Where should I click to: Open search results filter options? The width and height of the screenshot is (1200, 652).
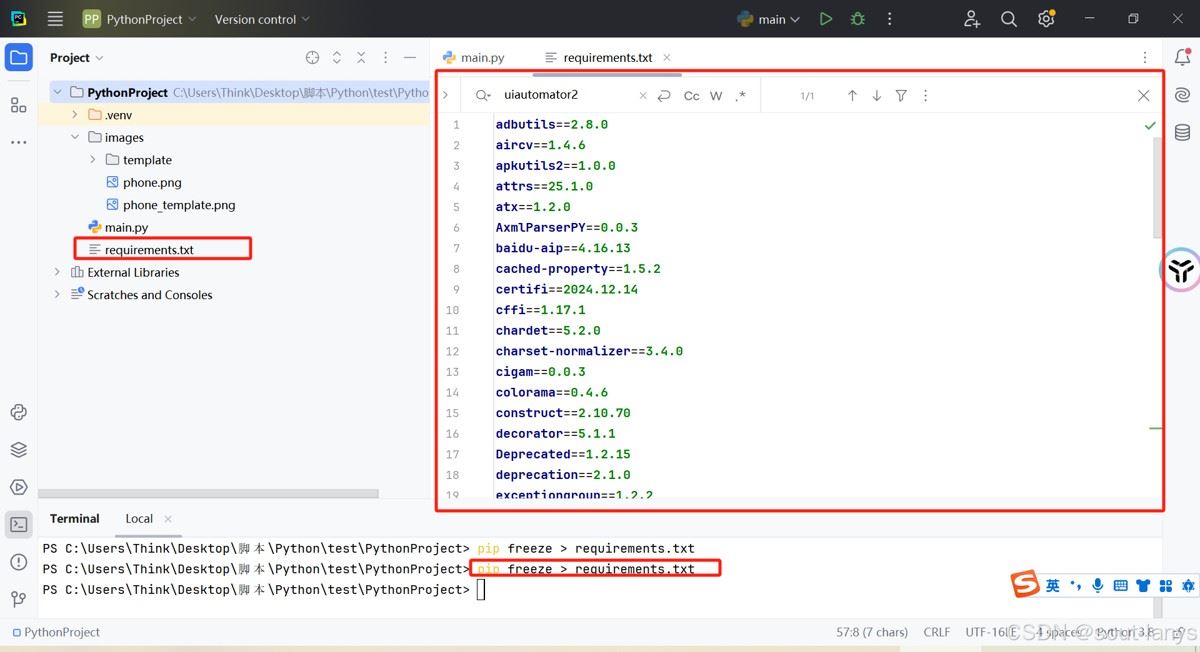pos(901,96)
